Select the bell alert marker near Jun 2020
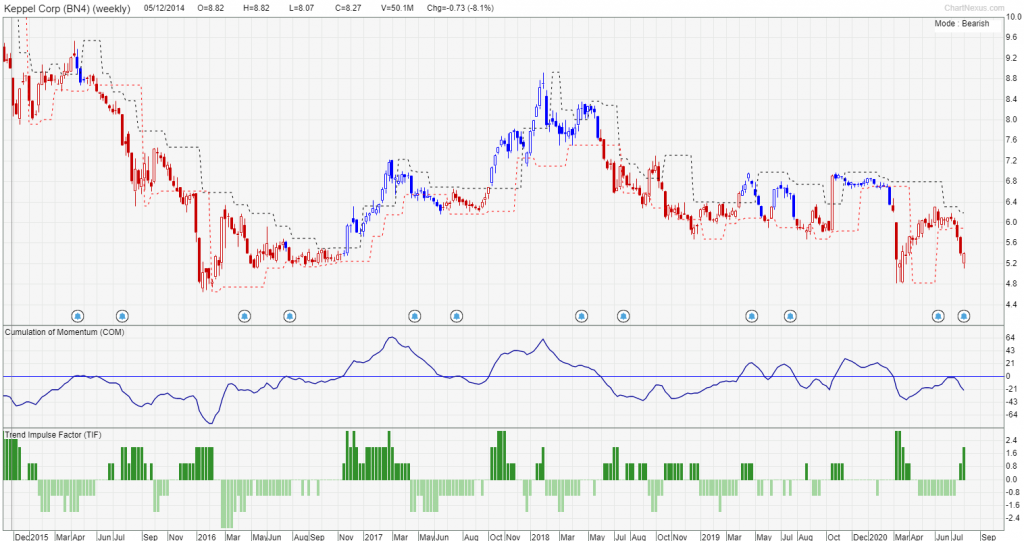 (938, 316)
